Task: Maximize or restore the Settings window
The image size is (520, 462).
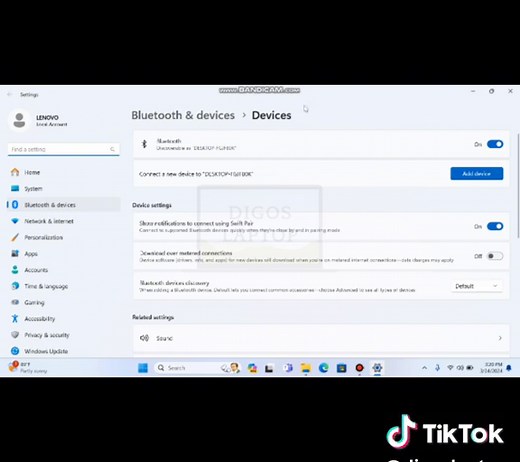Action: pos(492,91)
